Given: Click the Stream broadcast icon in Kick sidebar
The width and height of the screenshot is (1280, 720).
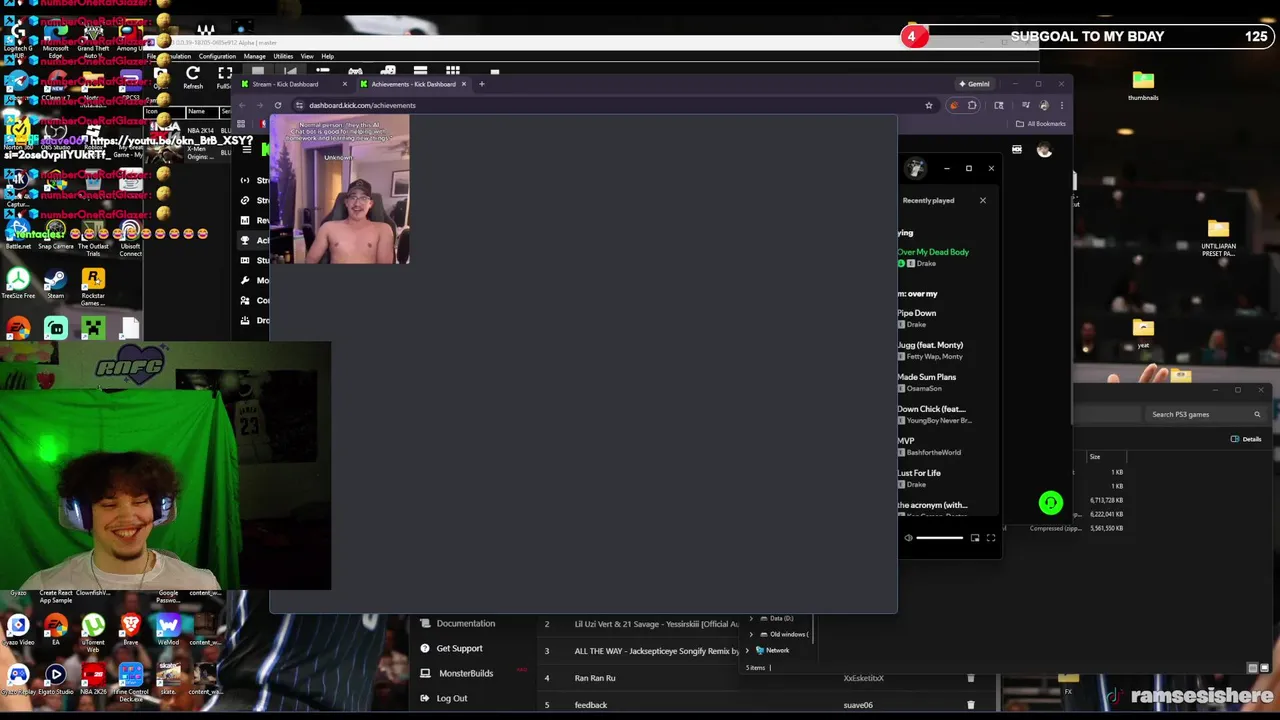Looking at the screenshot, I should click(245, 180).
